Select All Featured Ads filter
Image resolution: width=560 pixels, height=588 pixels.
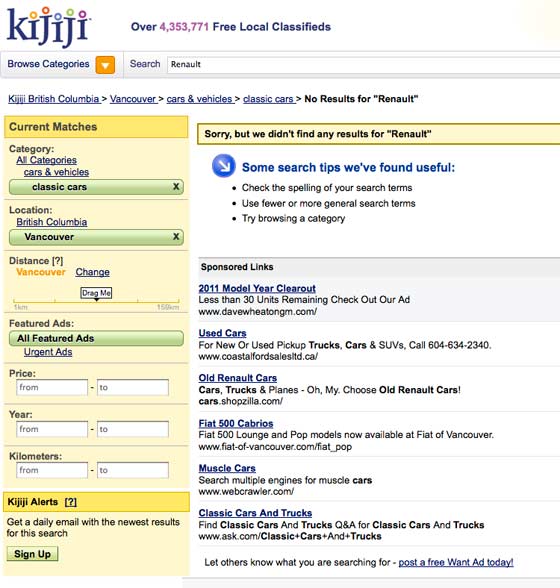pyautogui.click(x=96, y=338)
